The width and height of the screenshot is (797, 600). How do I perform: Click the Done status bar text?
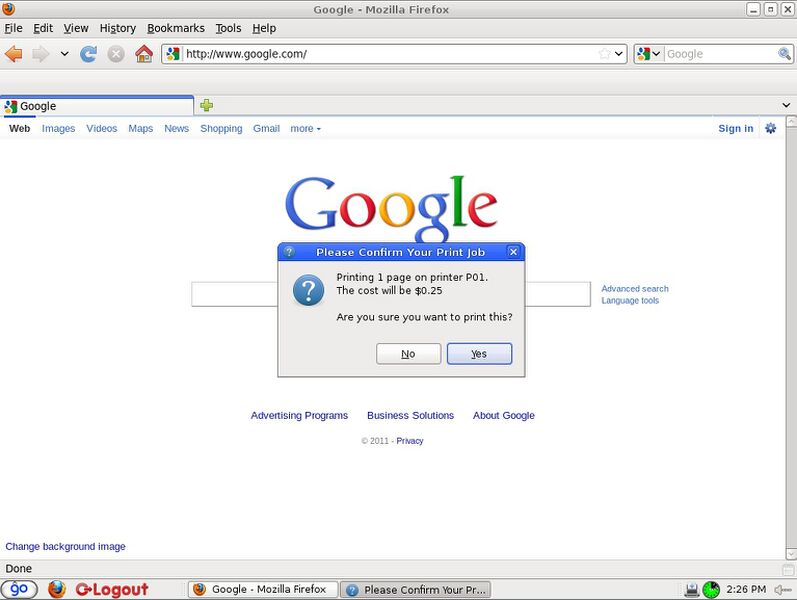coord(19,568)
